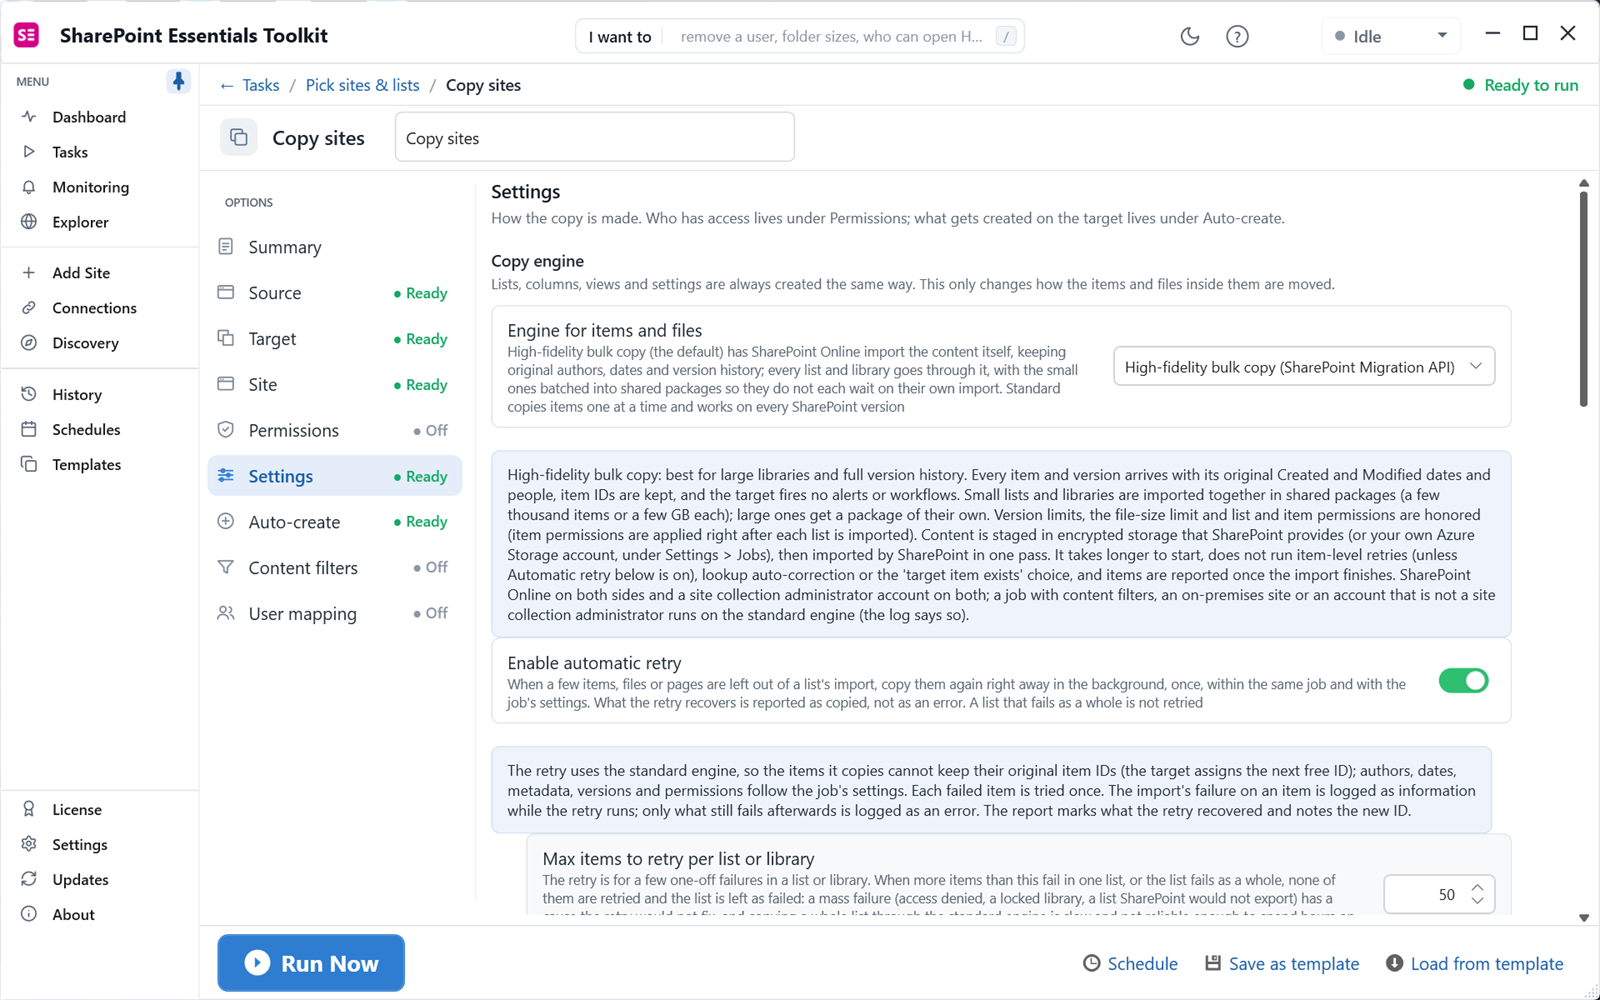This screenshot has height=1000, width=1600.
Task: Click Save as template
Action: point(1282,963)
